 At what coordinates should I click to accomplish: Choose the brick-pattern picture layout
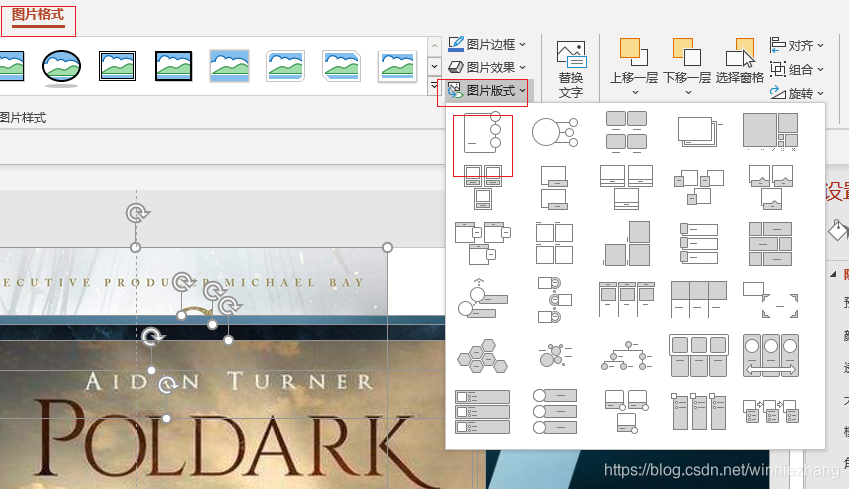[x=770, y=243]
